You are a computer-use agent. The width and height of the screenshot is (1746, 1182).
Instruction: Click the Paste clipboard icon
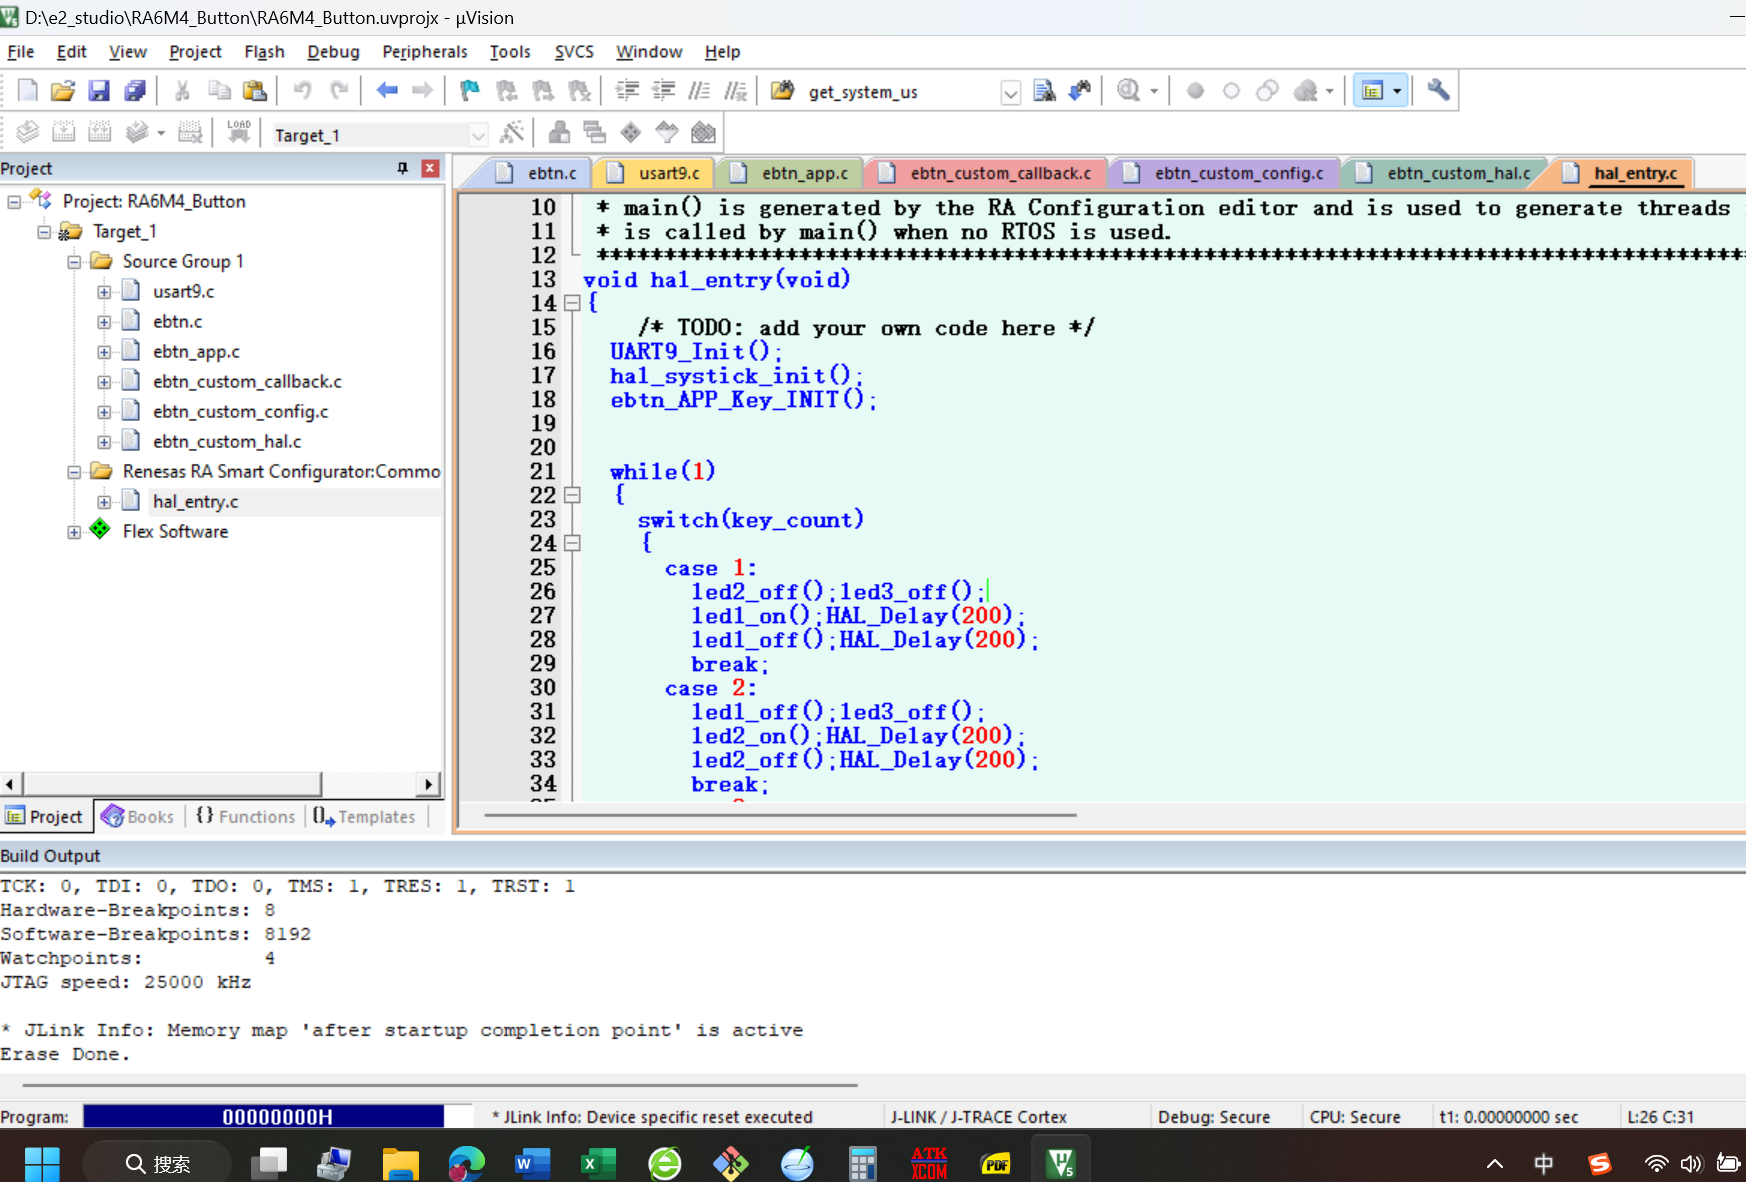[255, 91]
